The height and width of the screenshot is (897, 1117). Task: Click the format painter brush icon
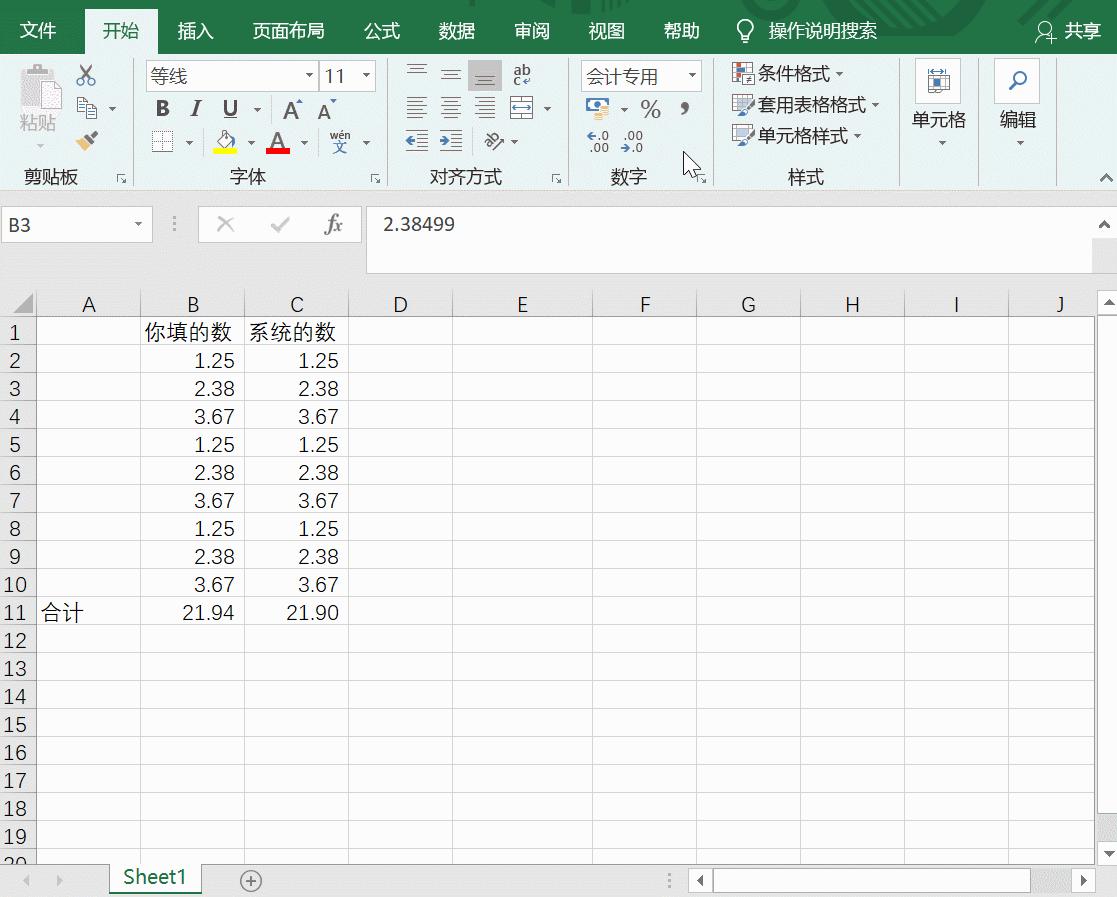[87, 139]
